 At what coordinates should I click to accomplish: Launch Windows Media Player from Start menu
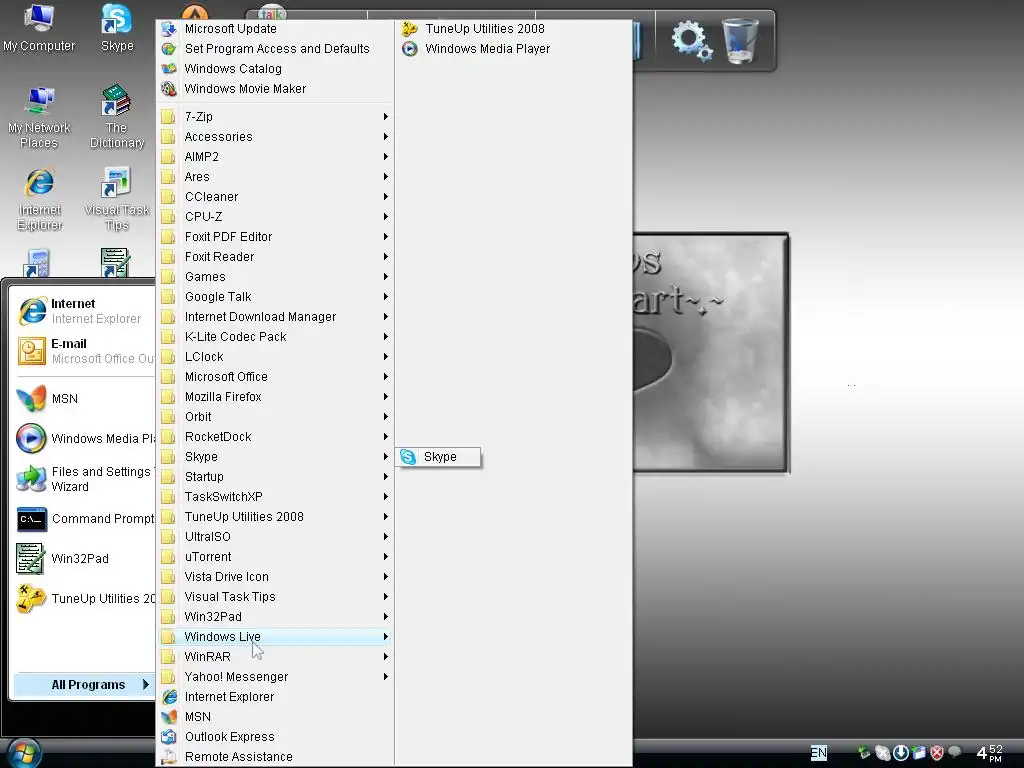tap(84, 438)
